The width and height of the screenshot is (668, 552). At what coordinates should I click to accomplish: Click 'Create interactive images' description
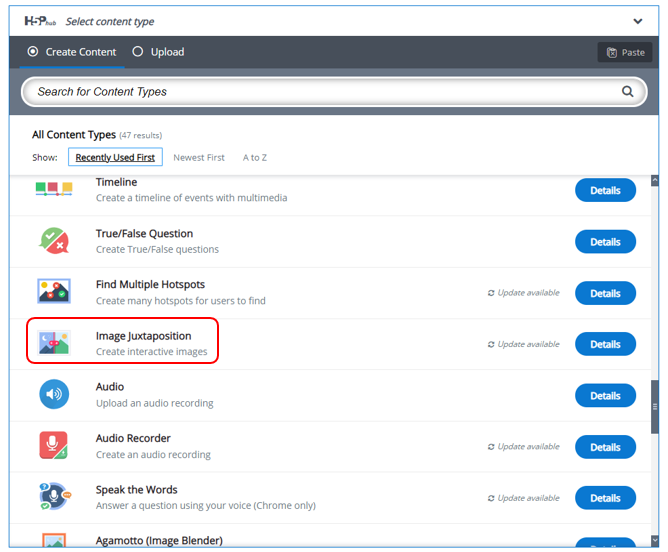click(x=151, y=352)
